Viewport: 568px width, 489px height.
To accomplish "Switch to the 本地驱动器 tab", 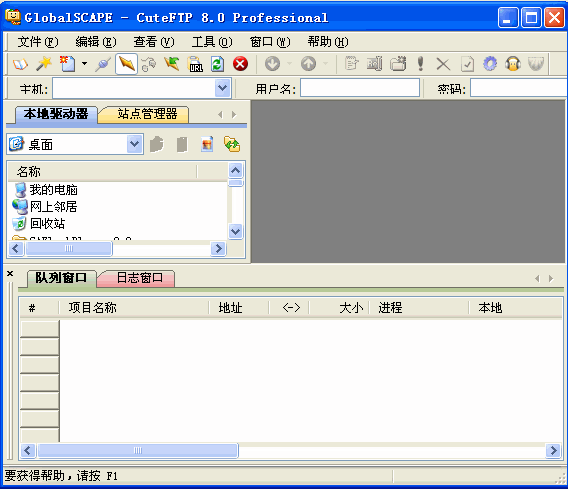I will click(56, 114).
